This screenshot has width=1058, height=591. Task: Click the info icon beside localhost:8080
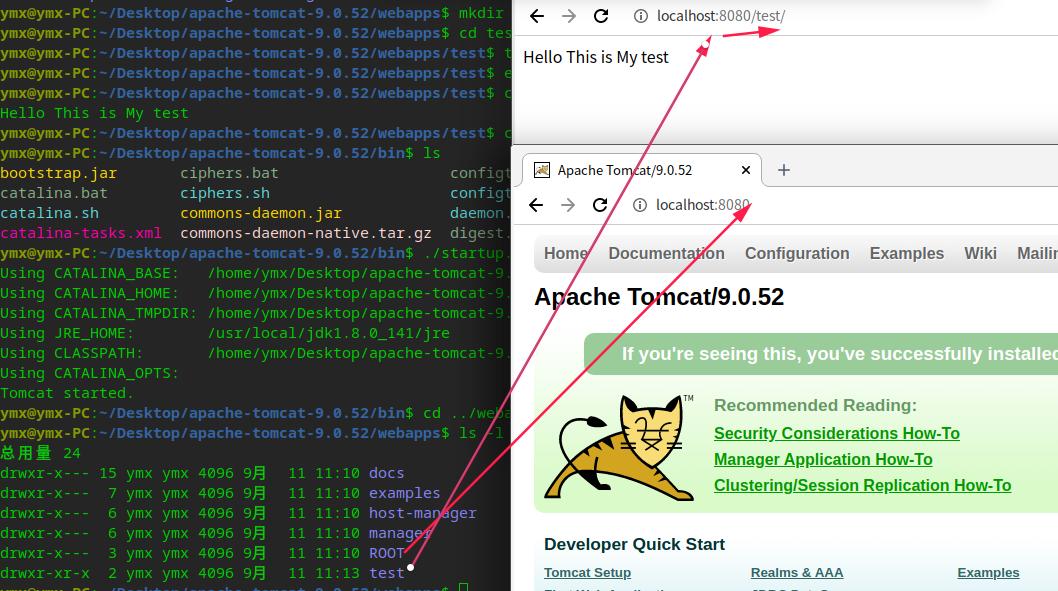pyautogui.click(x=638, y=205)
